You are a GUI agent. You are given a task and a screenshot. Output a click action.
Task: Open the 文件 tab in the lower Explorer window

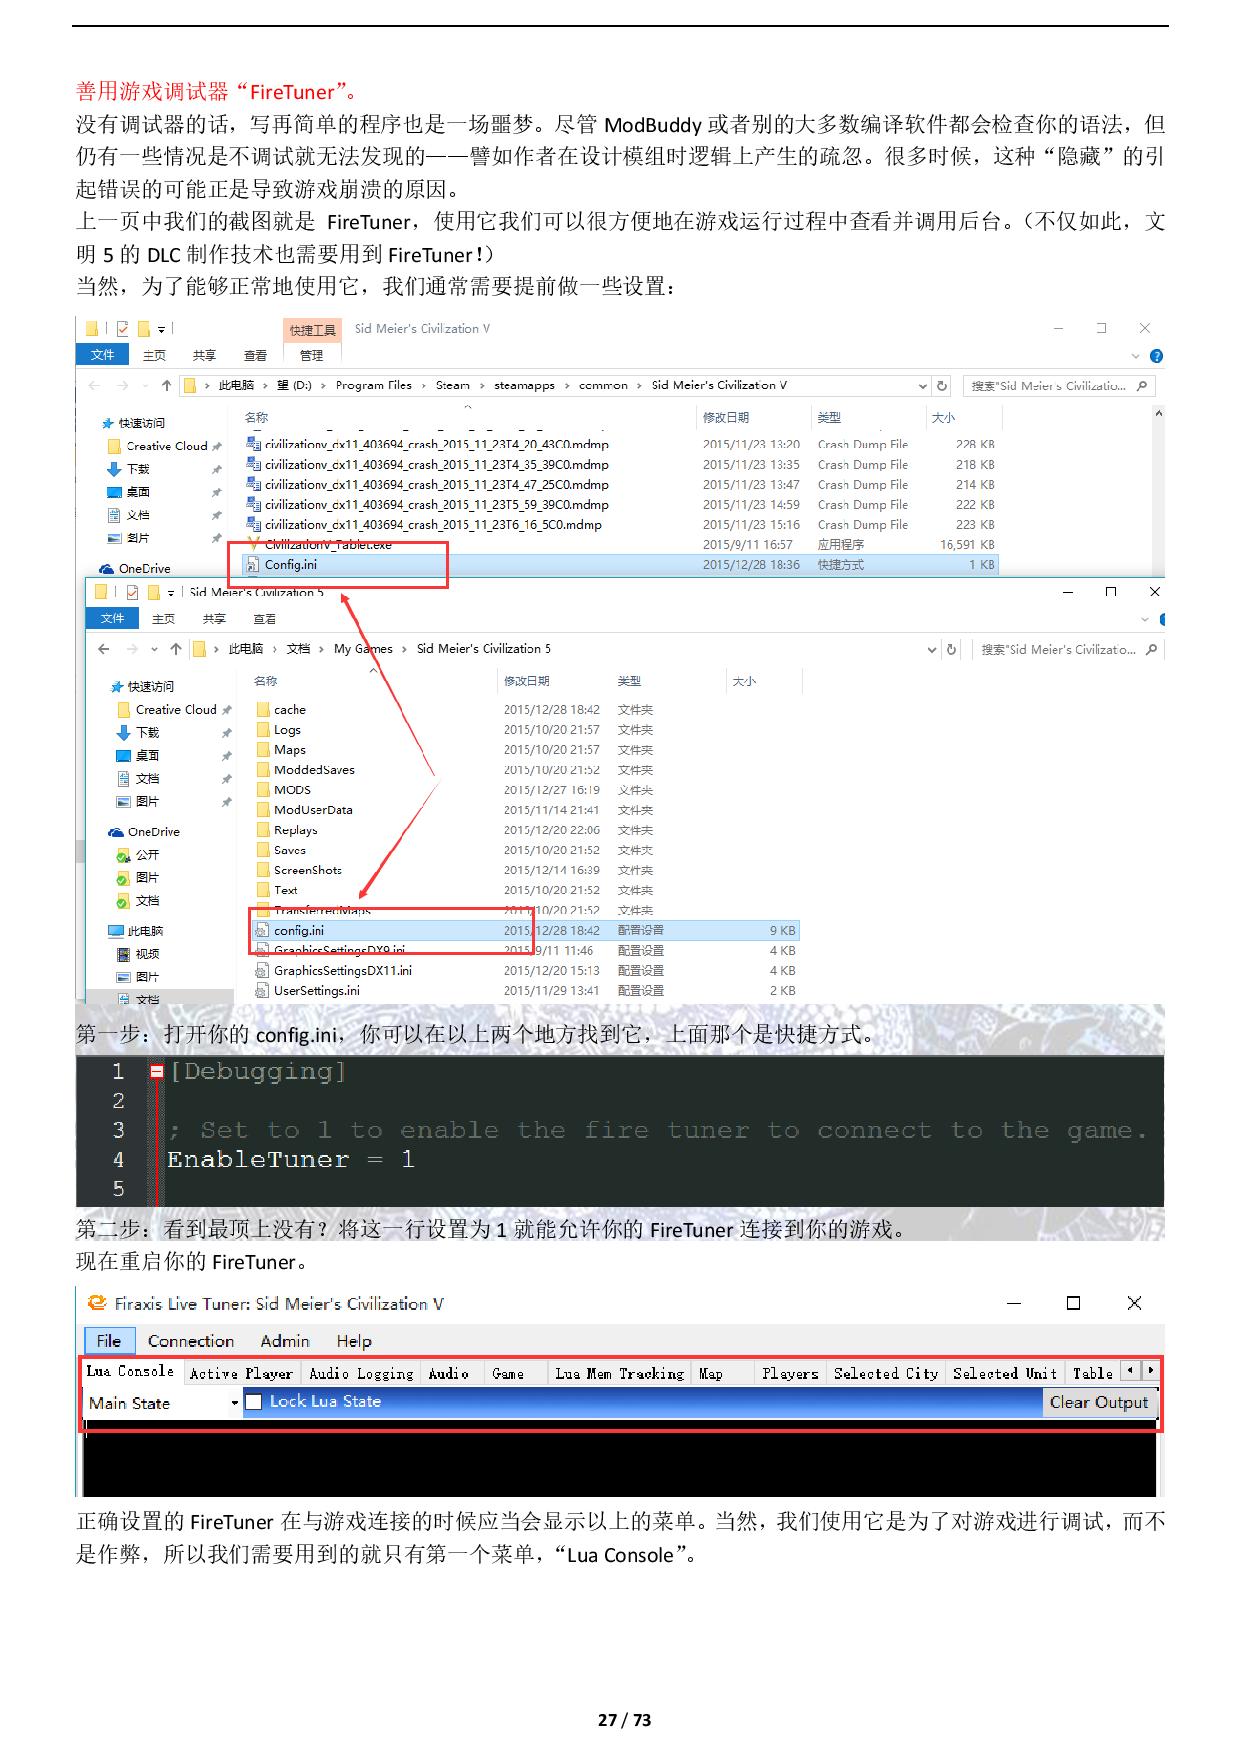112,618
